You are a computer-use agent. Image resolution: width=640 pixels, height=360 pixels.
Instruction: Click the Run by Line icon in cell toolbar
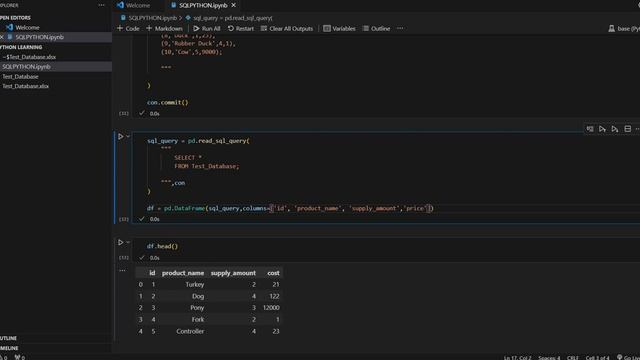point(590,129)
